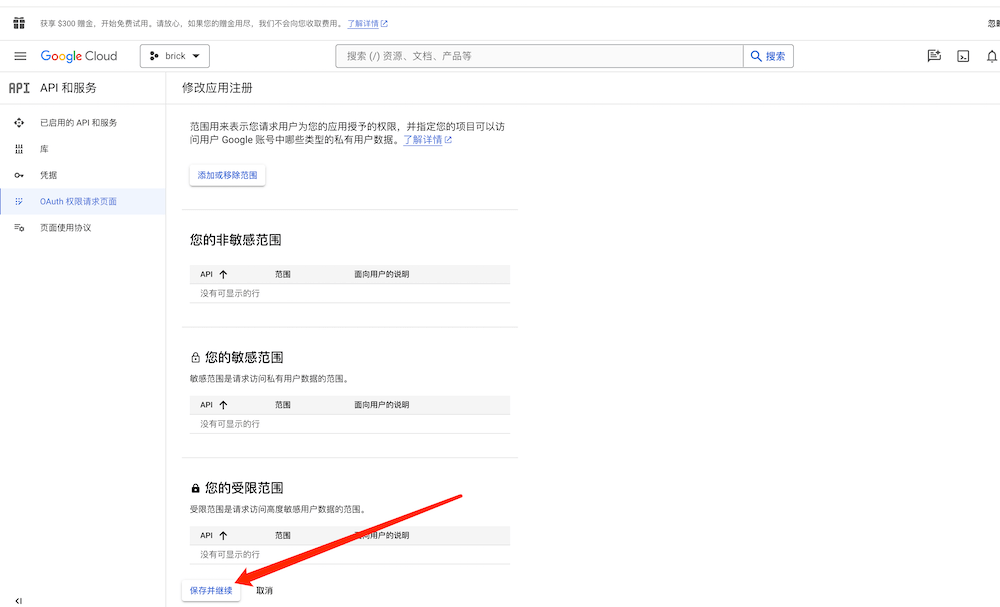Click the Google Cloud logo

click(79, 56)
